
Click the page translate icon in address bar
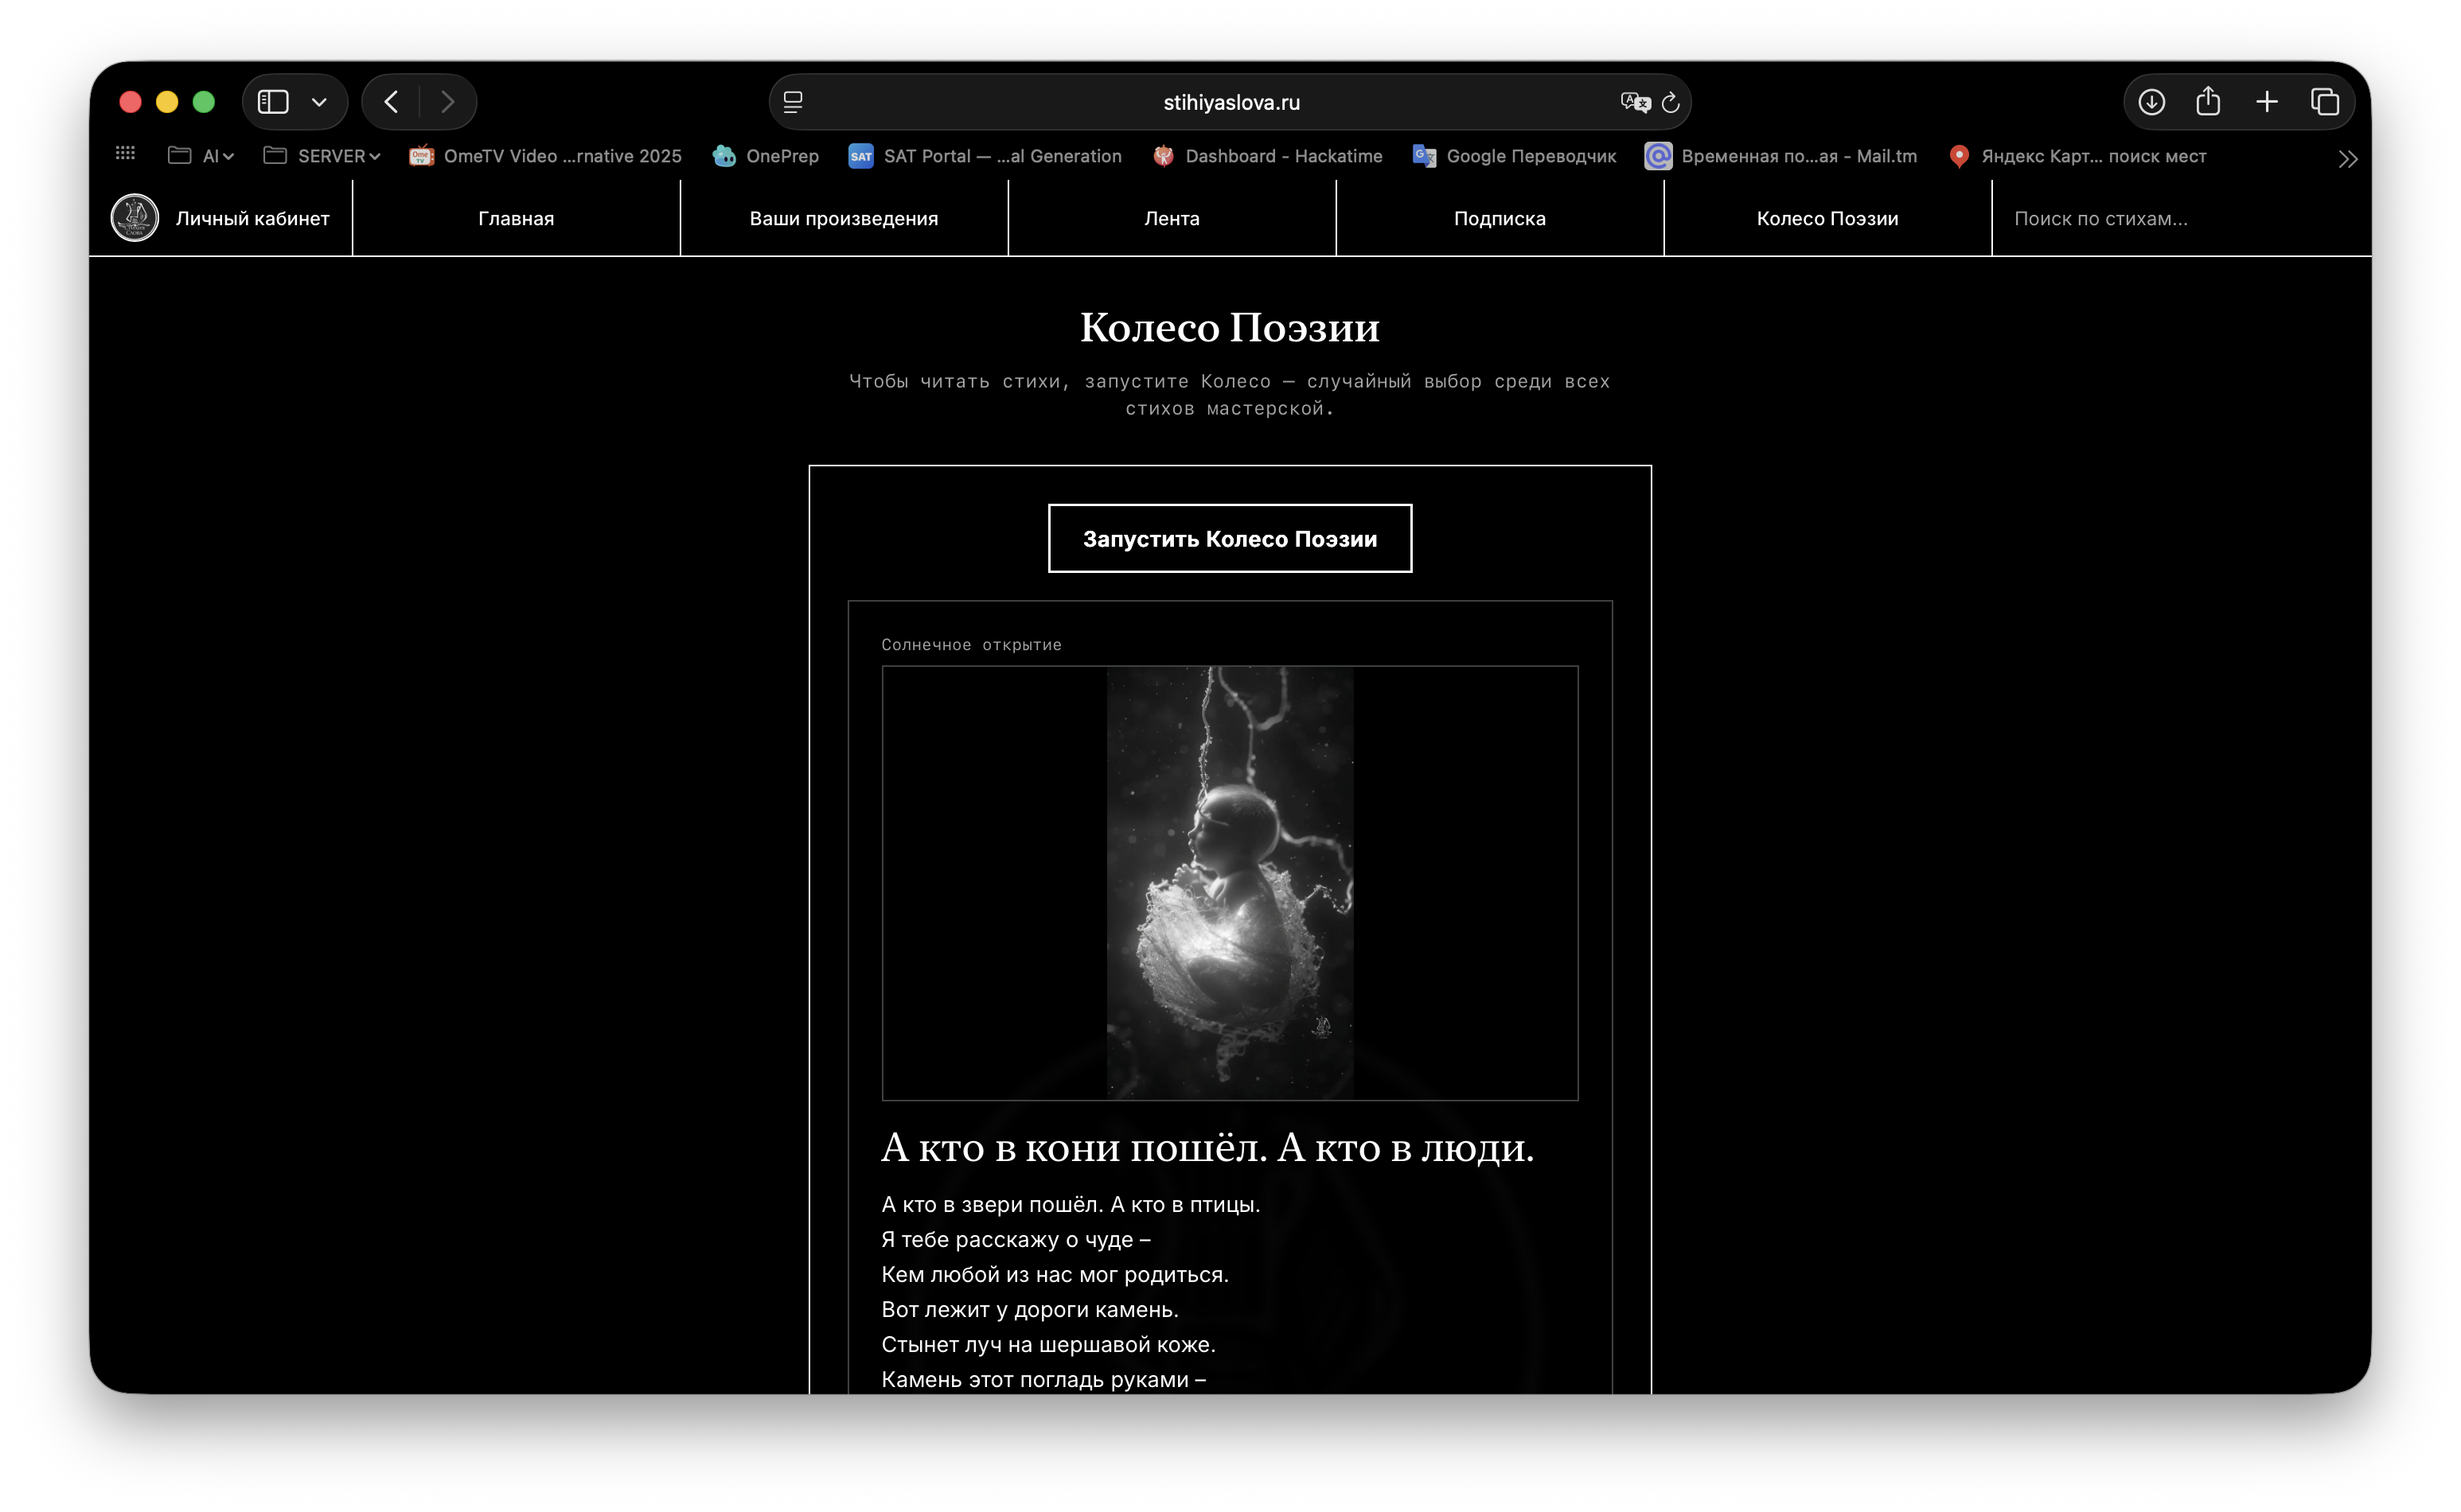point(1634,102)
